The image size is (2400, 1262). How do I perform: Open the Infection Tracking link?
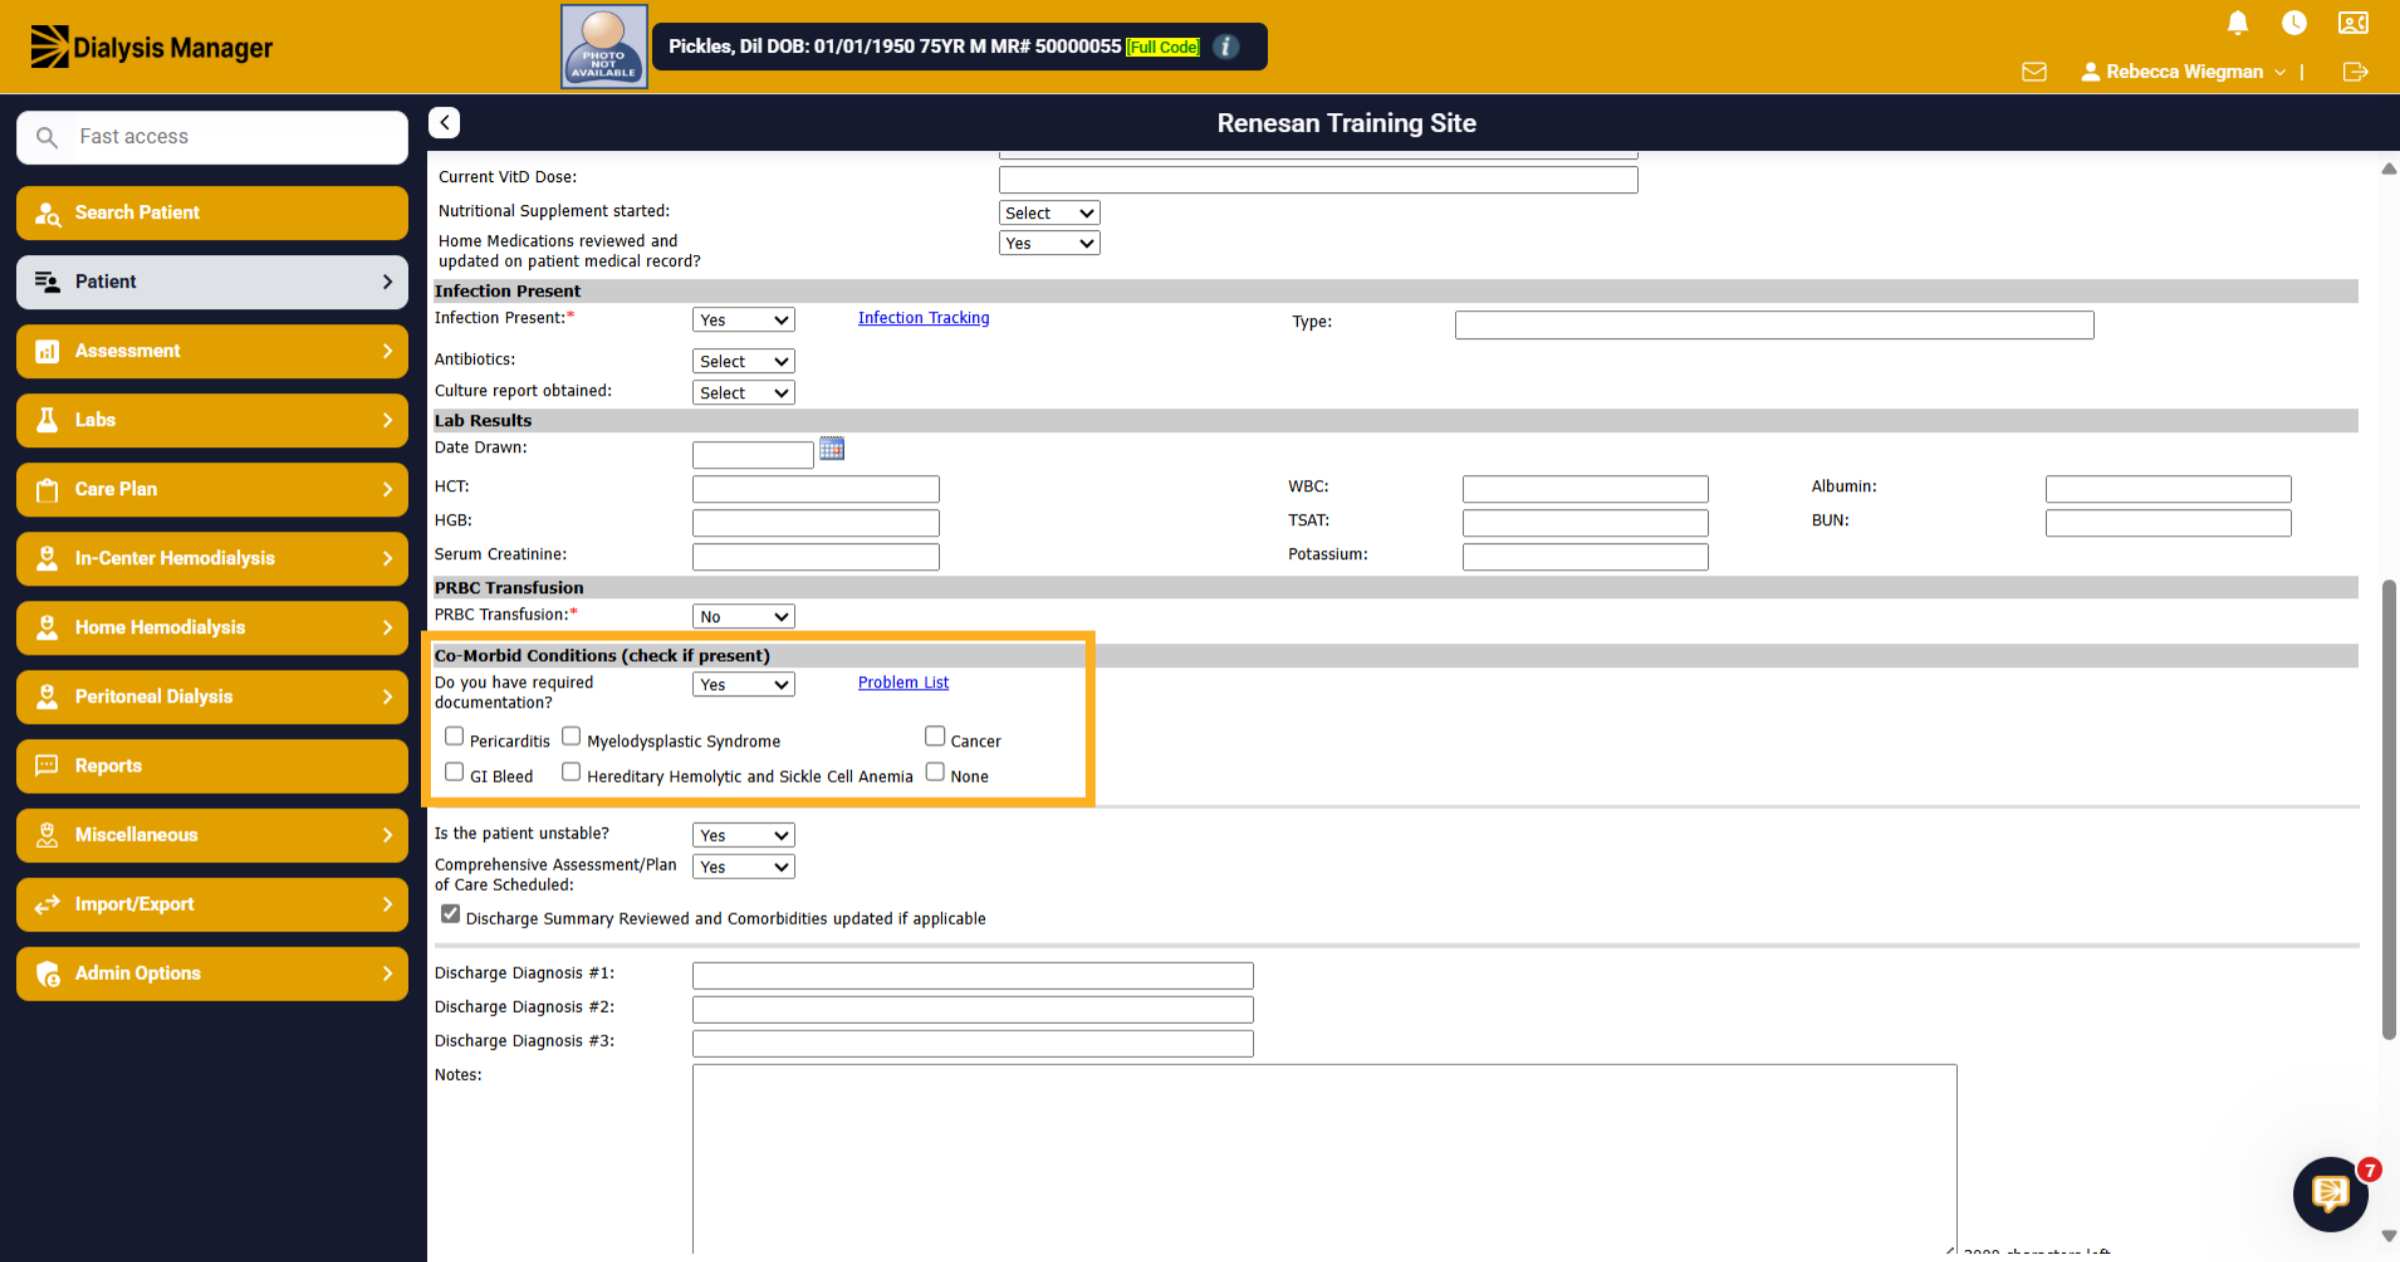(x=923, y=318)
